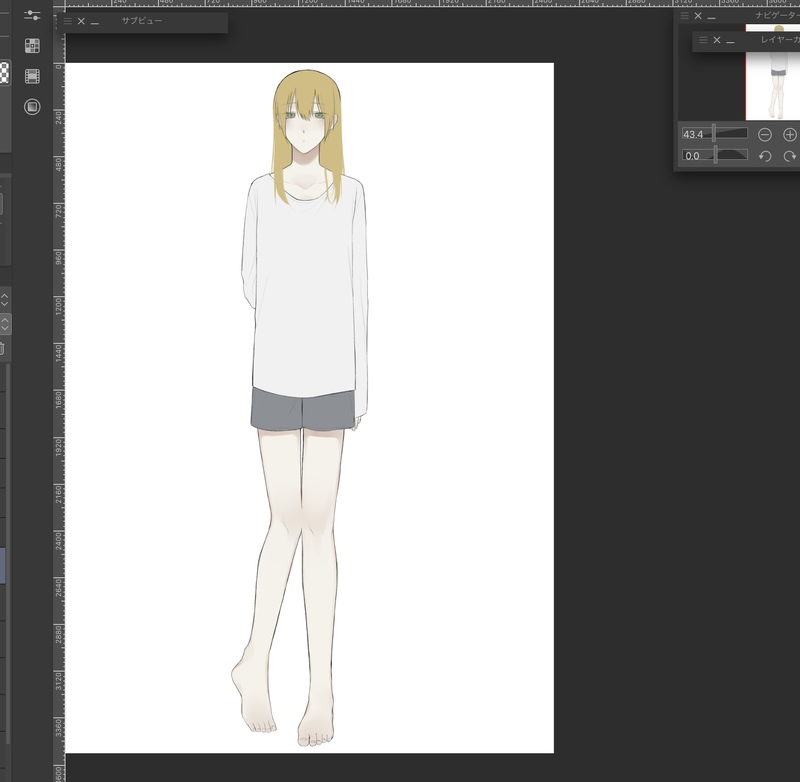Viewport: 800px width, 782px height.
Task: Click the circled square icon in the dock
Action: point(32,106)
